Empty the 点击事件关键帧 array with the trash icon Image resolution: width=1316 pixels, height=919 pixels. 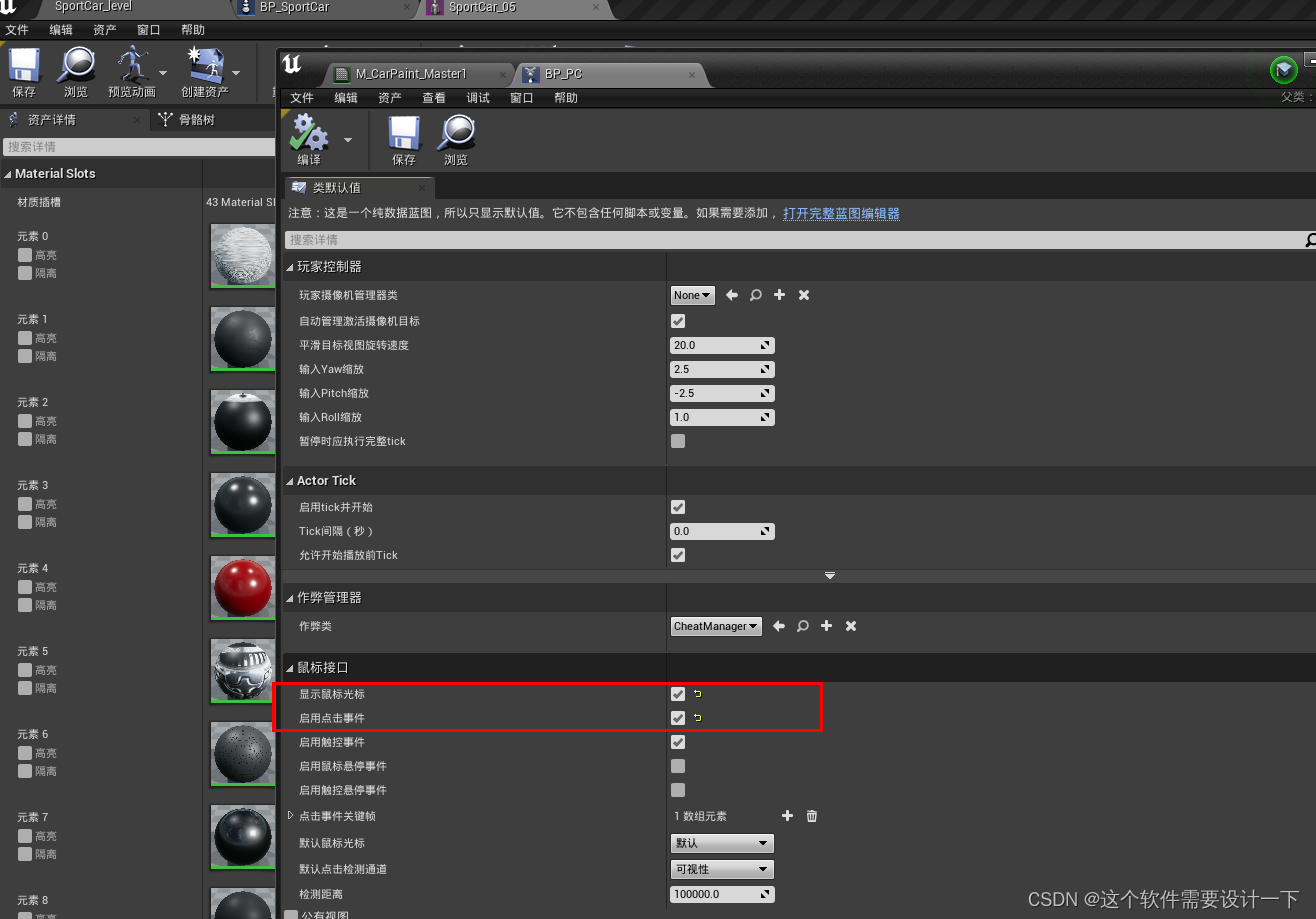[x=812, y=816]
